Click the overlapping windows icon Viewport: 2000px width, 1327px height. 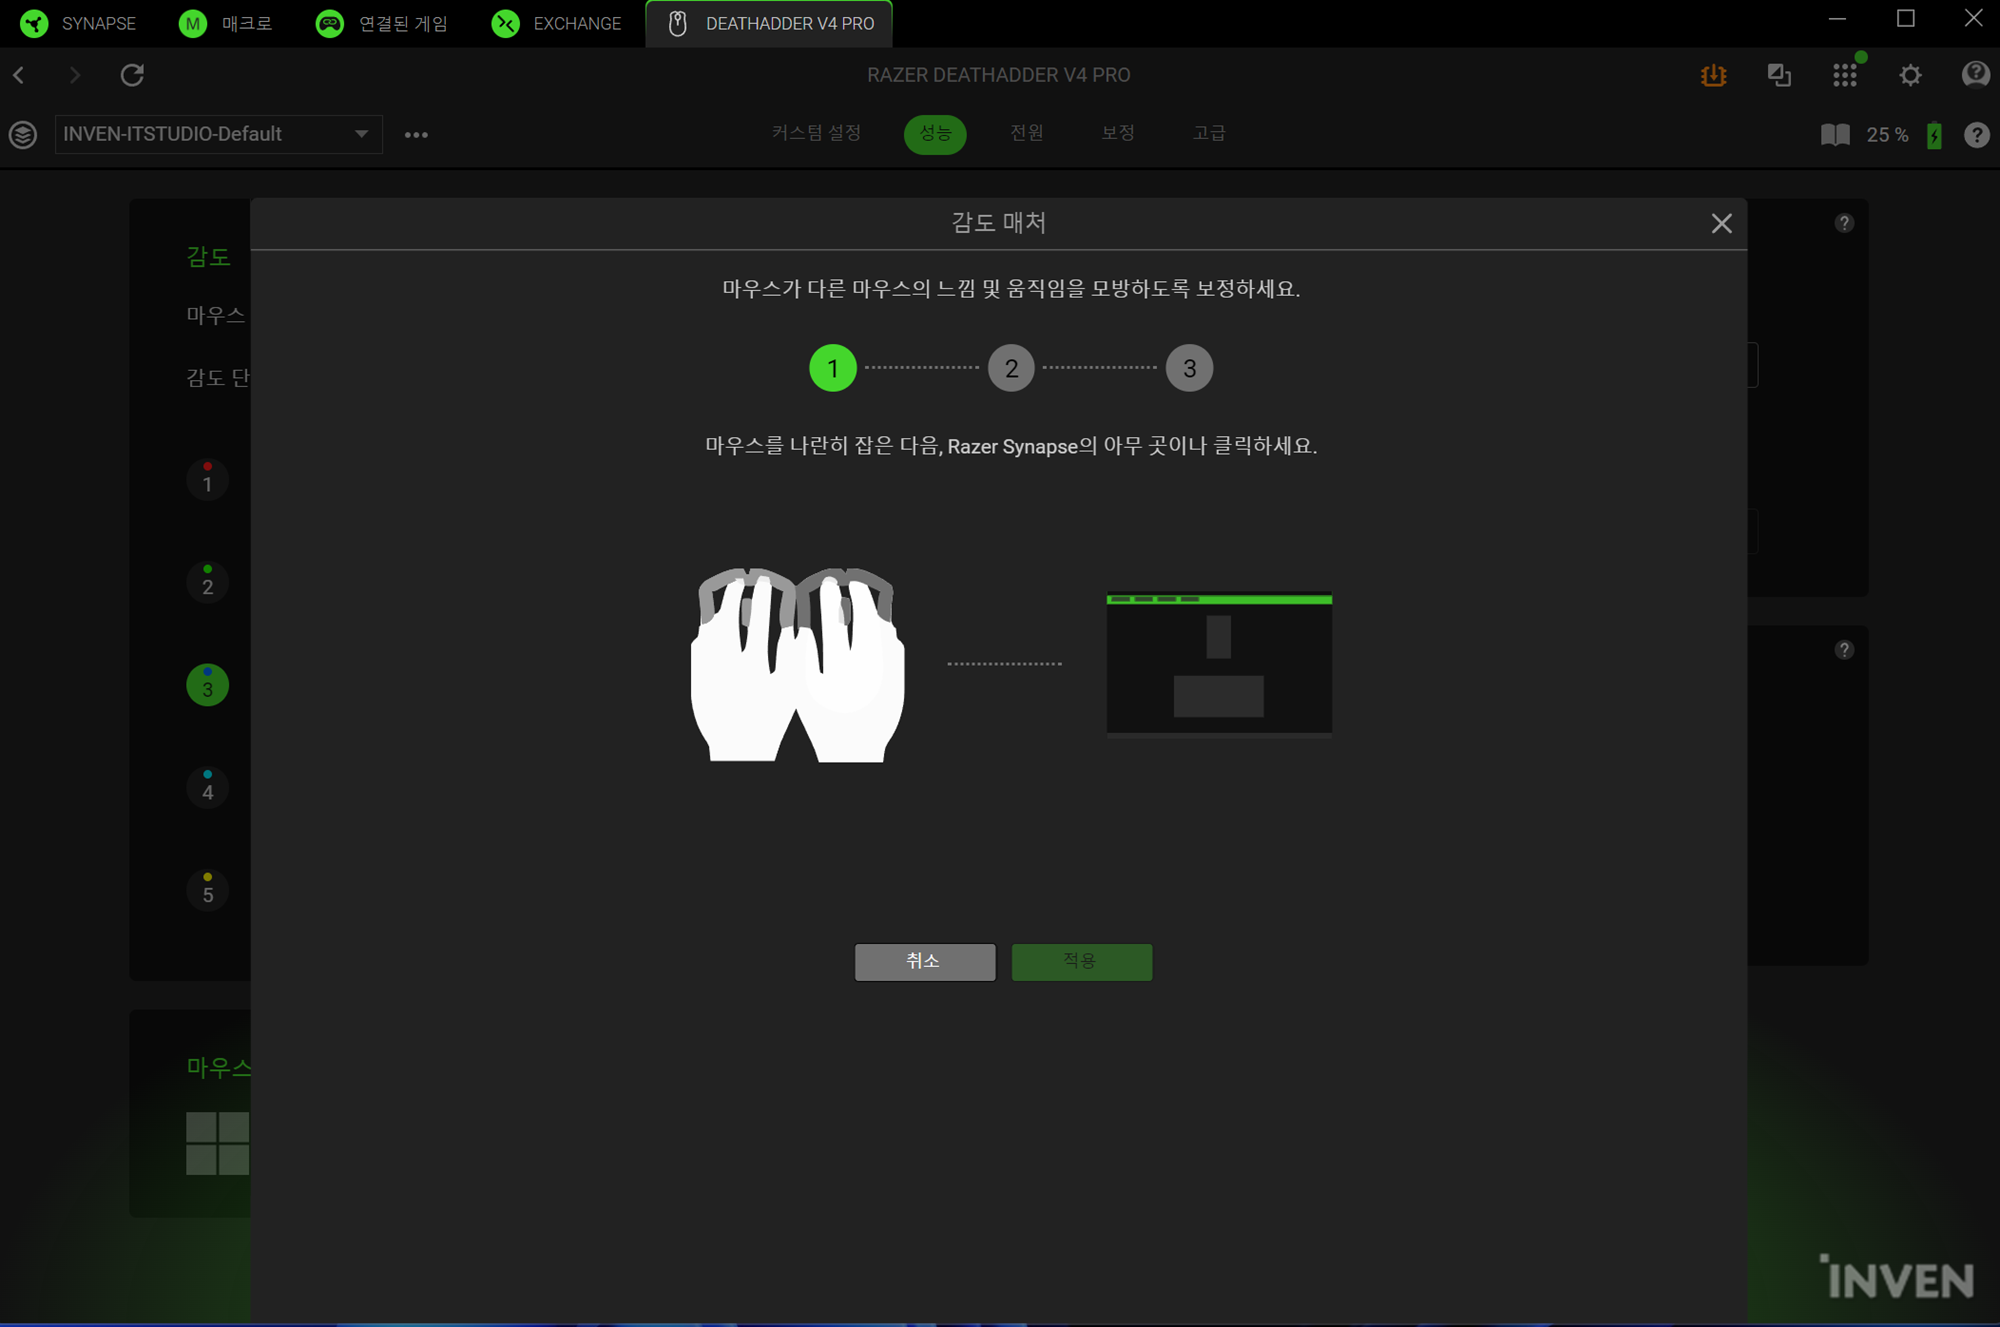pyautogui.click(x=1779, y=75)
